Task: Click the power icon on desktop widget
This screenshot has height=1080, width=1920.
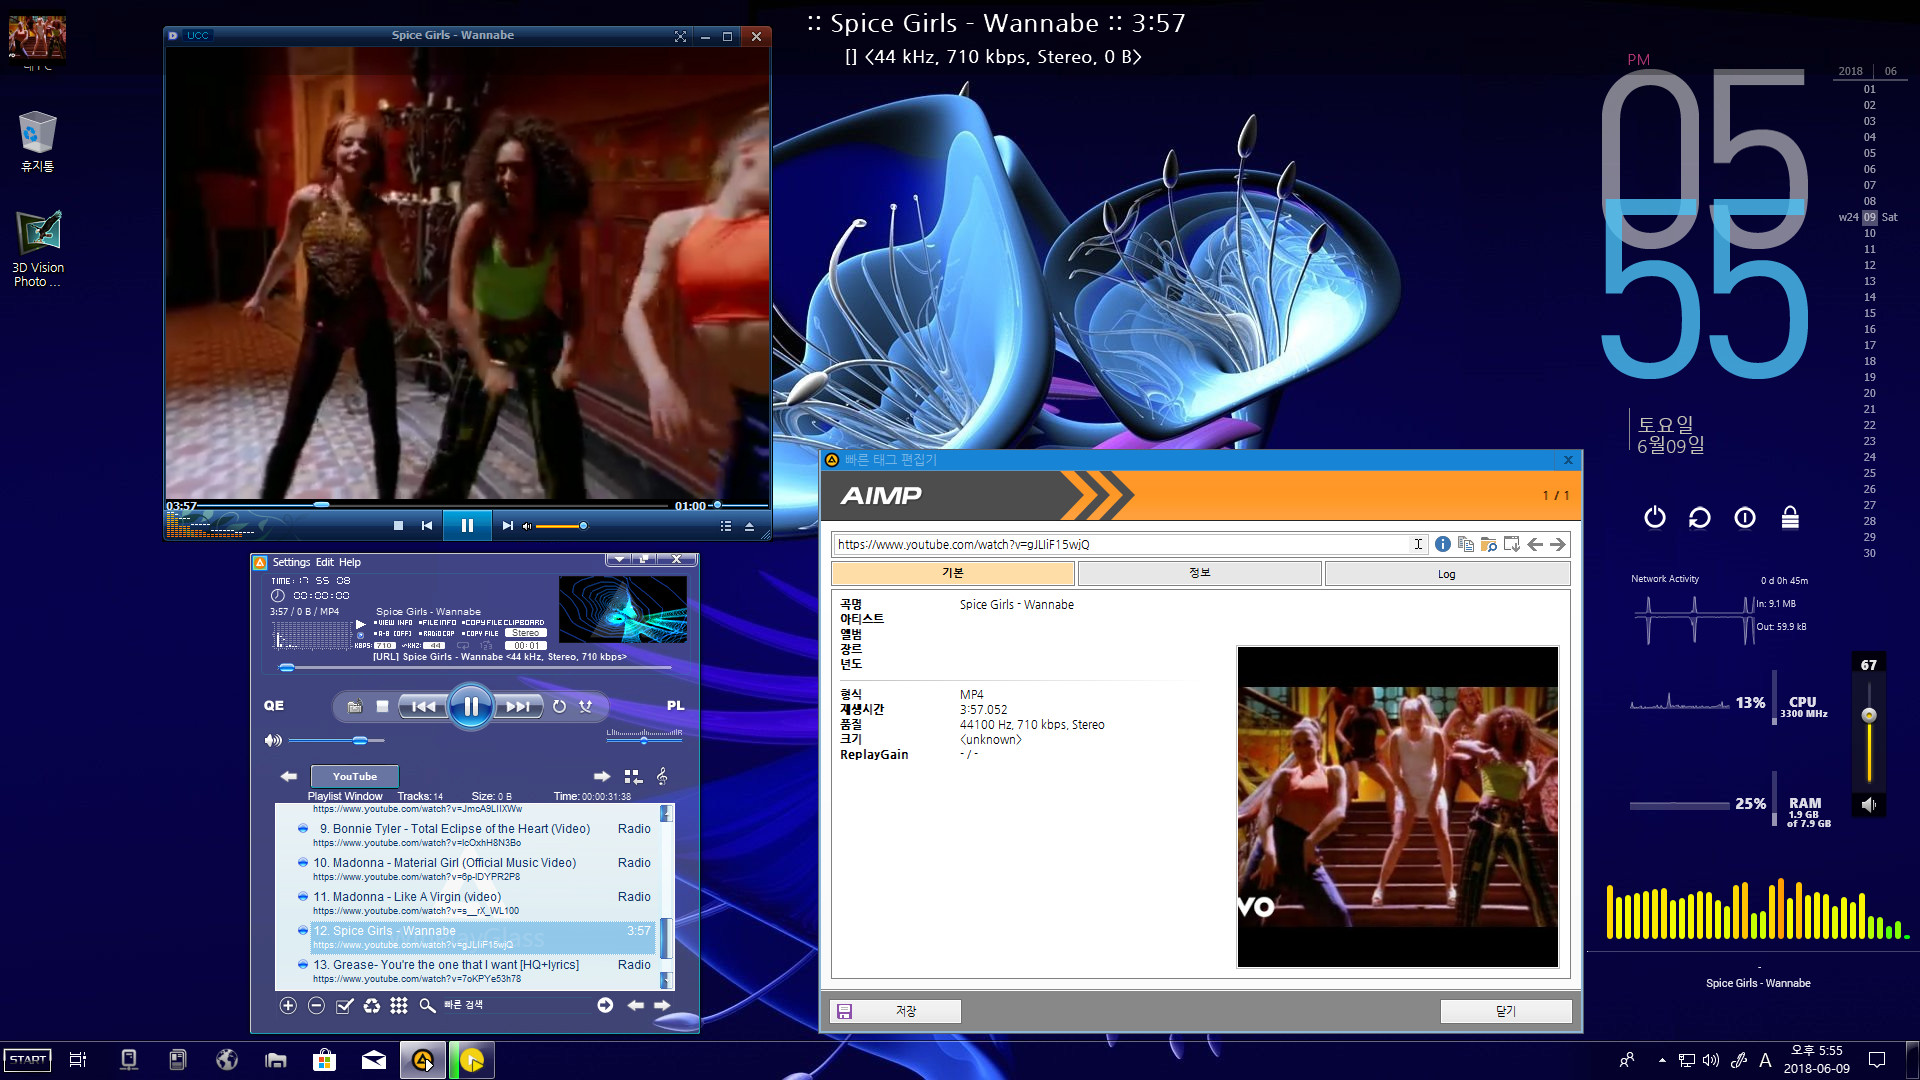Action: (1655, 517)
